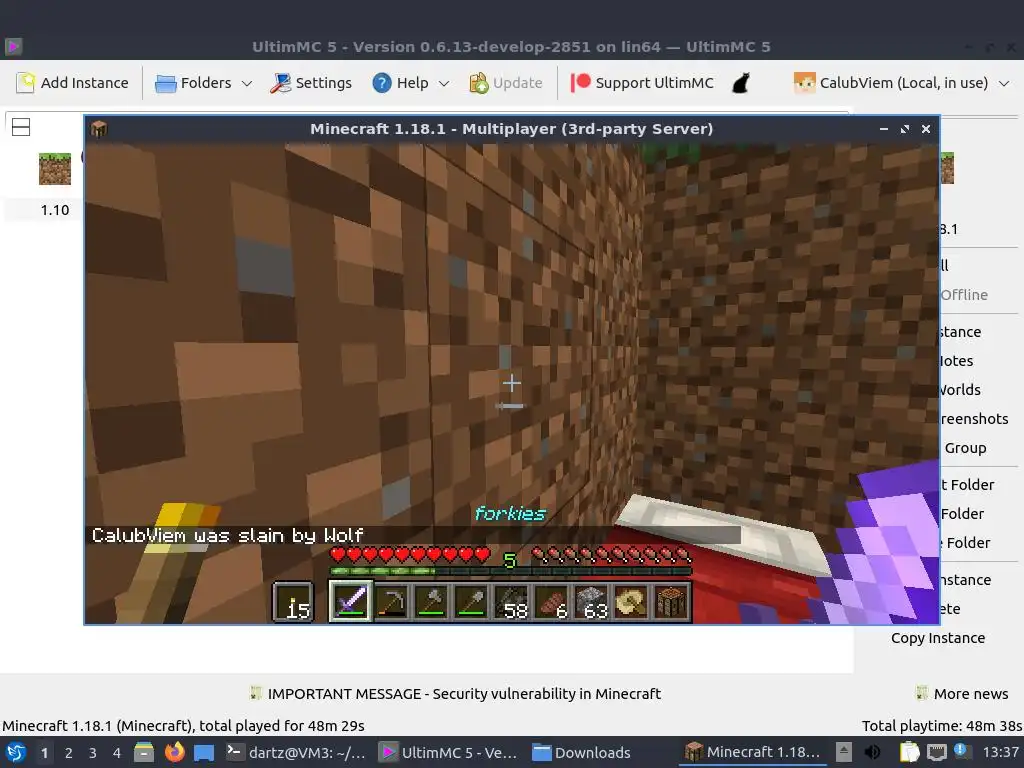Screen dimensions: 1024x768
Task: Select the cobblestone stack of 63
Action: [592, 601]
